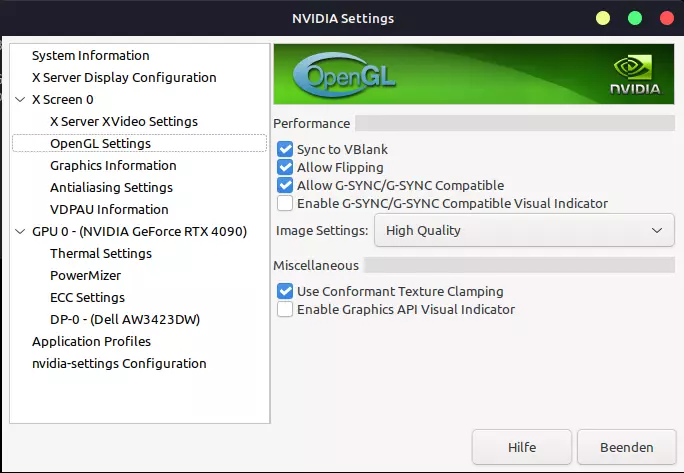Click the Hilfe button
The width and height of the screenshot is (684, 473).
[522, 447]
